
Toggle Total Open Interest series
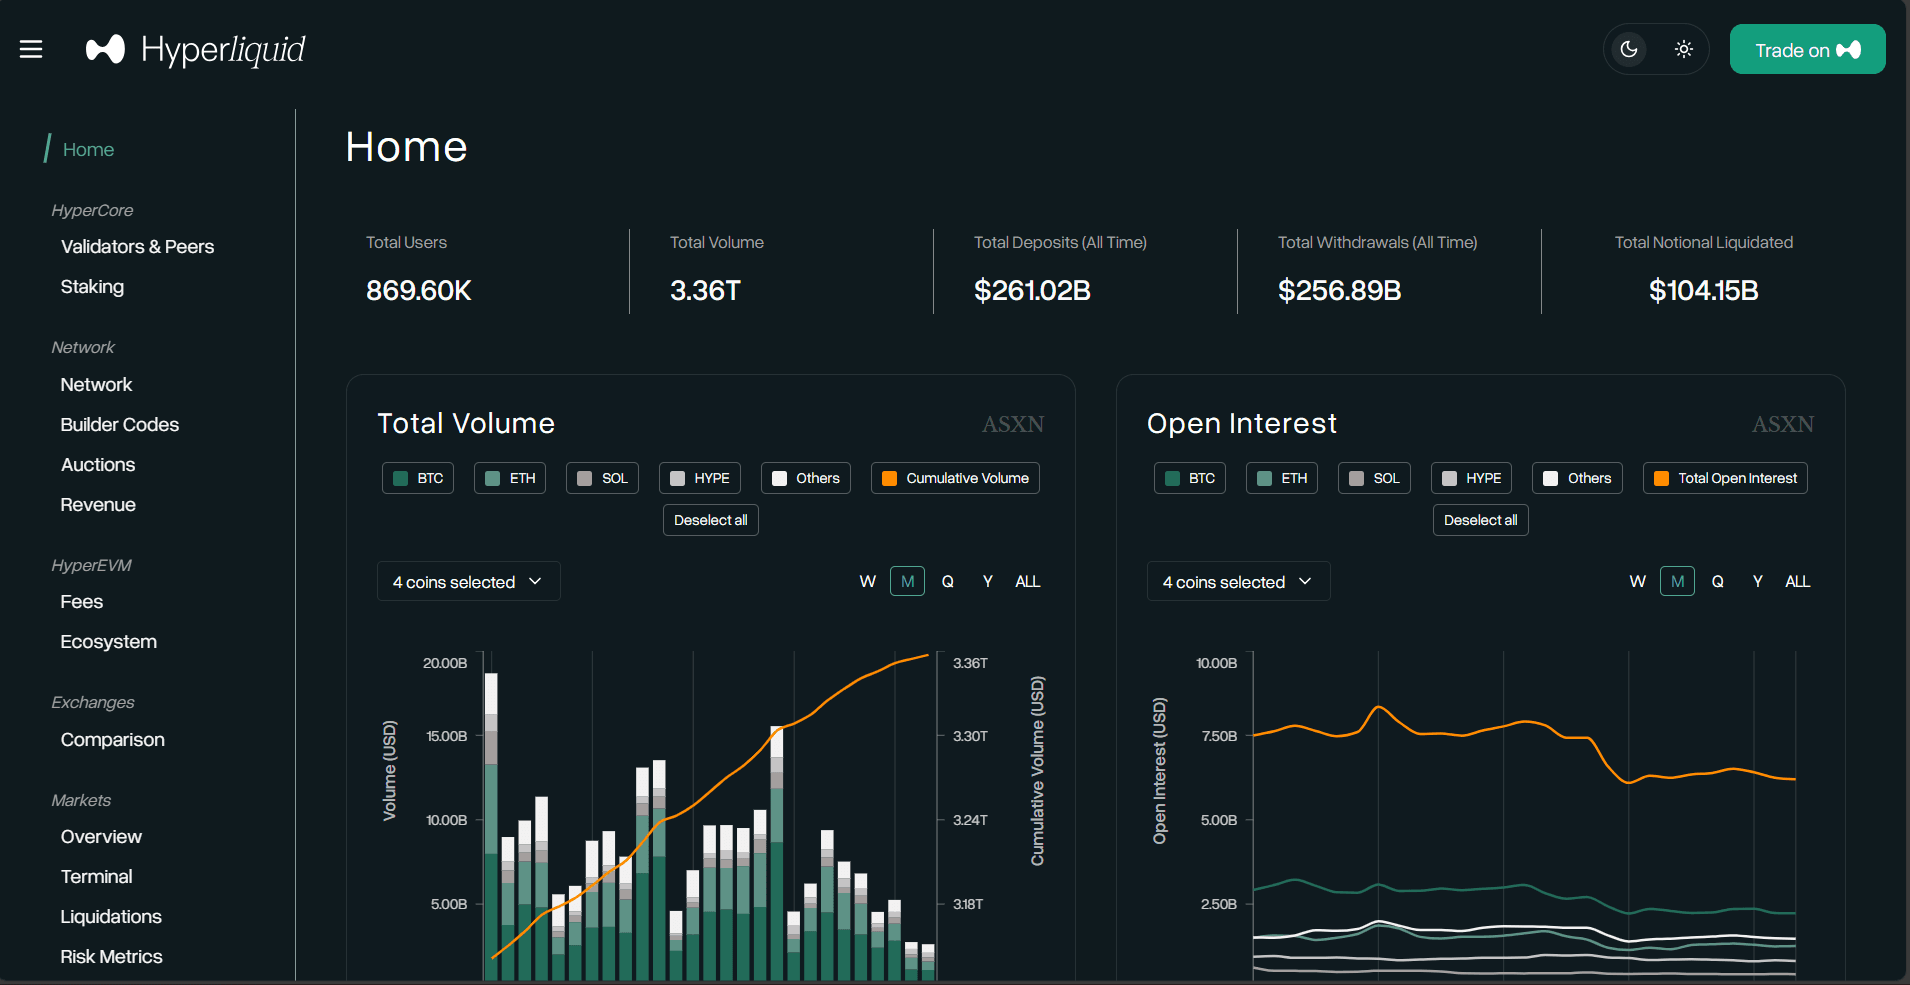point(1725,478)
